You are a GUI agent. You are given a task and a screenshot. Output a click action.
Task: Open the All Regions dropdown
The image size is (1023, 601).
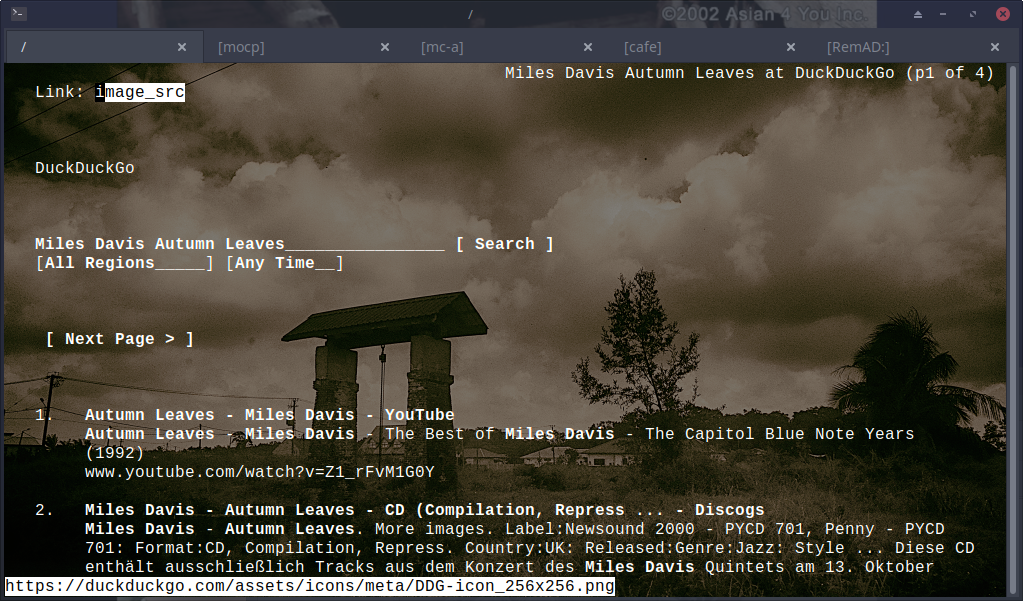[x=125, y=263]
